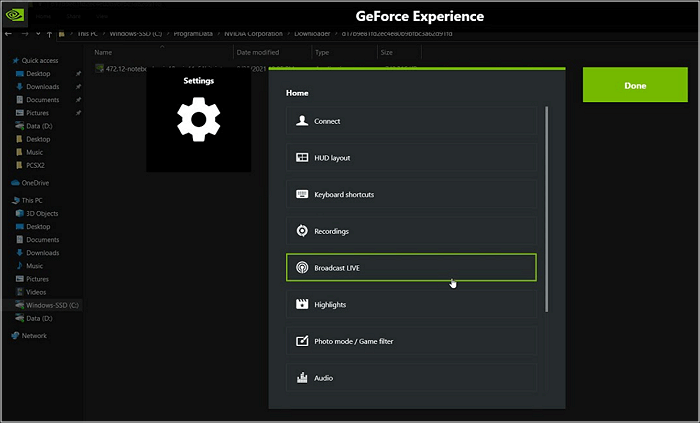Image resolution: width=700 pixels, height=423 pixels.
Task: Select Broadcast LIVE settings
Action: tap(411, 267)
